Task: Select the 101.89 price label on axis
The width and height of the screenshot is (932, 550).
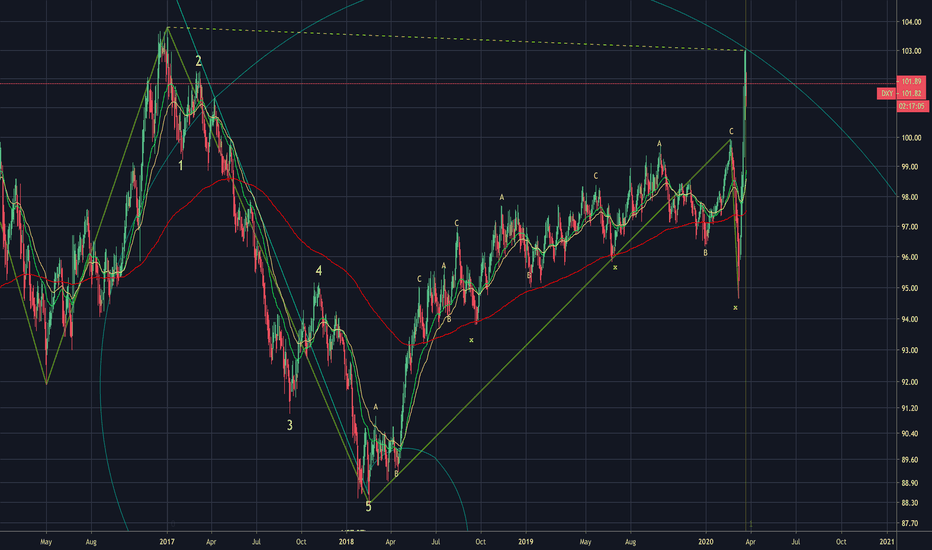Action: click(x=911, y=81)
